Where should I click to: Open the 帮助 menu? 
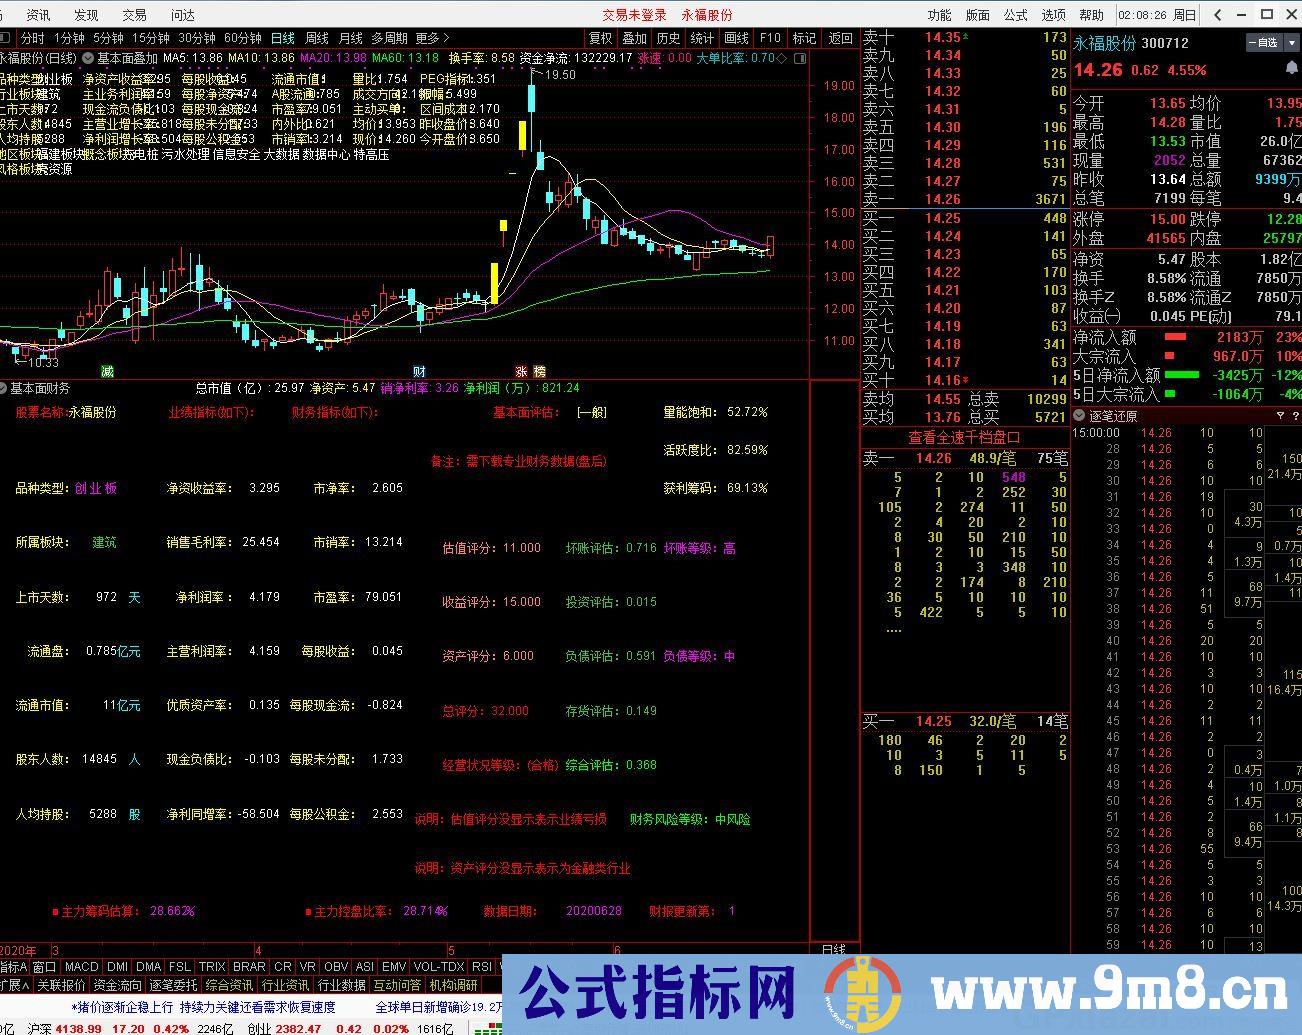click(1091, 15)
